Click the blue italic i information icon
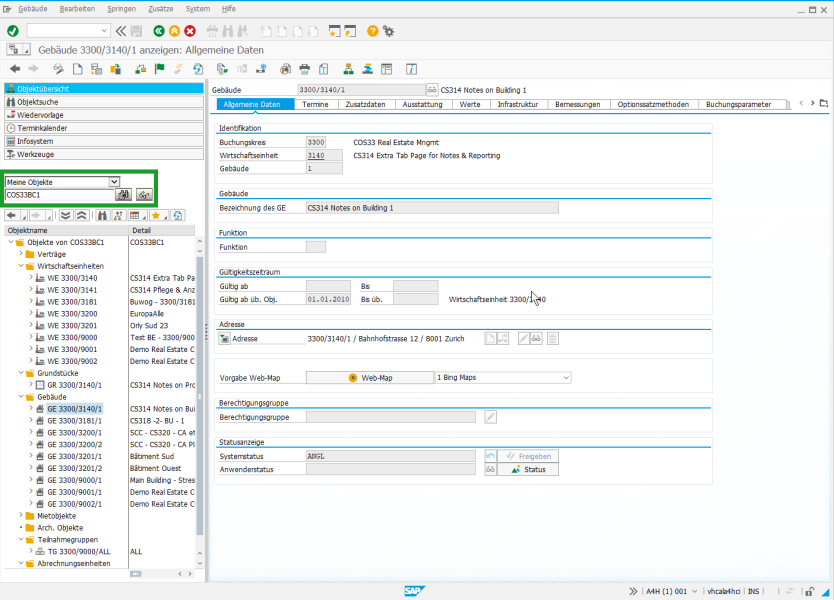Viewport: 834px width, 600px height. click(411, 69)
